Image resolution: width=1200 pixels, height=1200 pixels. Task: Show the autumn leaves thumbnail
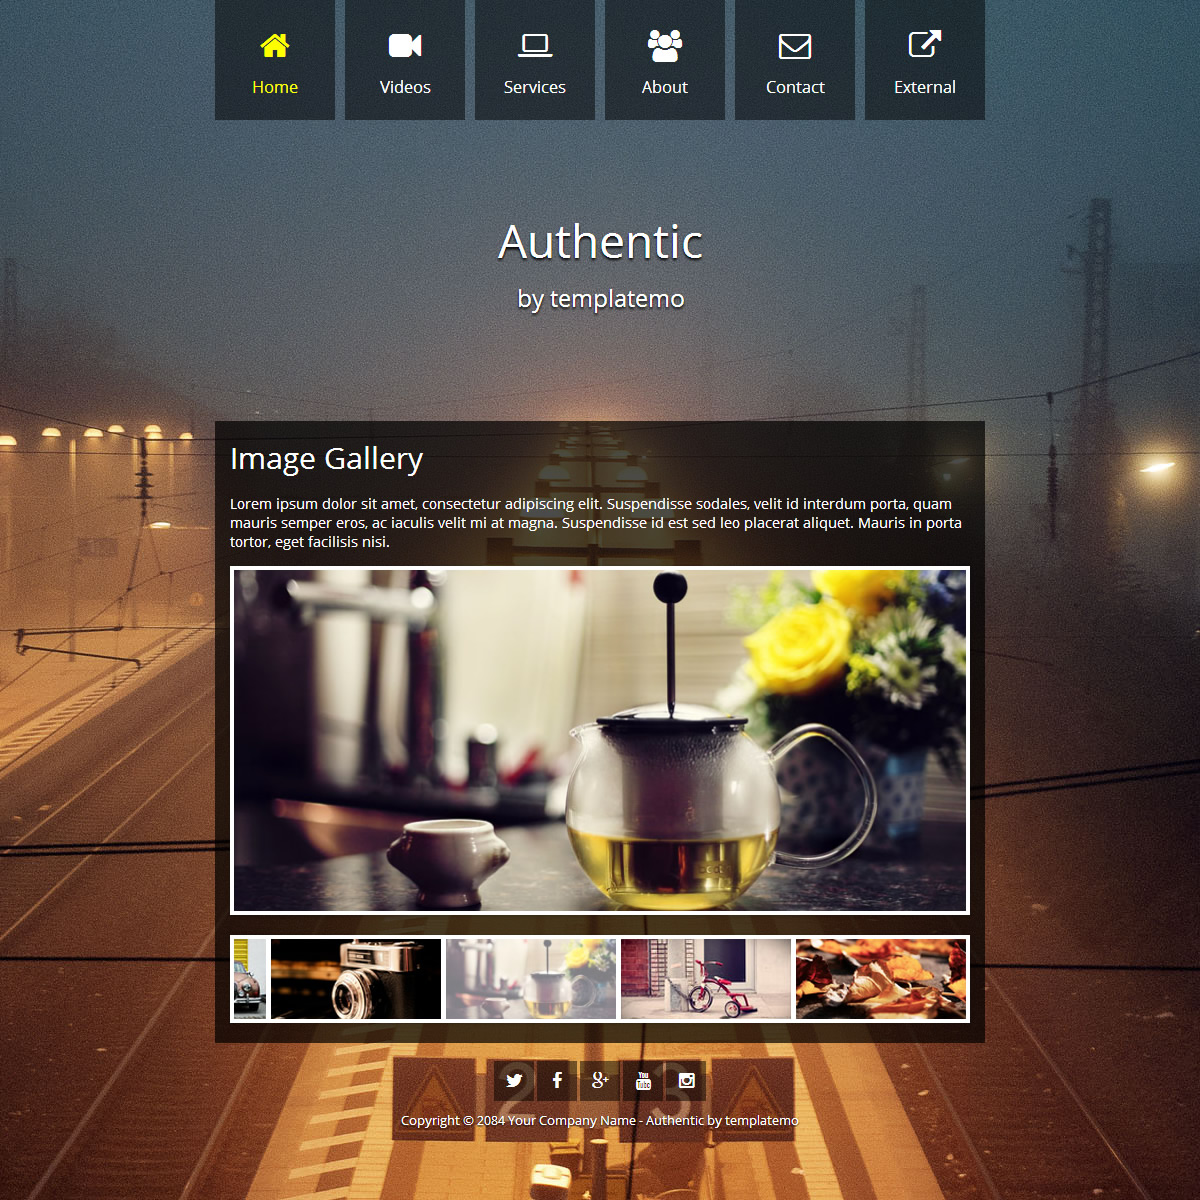pos(881,979)
